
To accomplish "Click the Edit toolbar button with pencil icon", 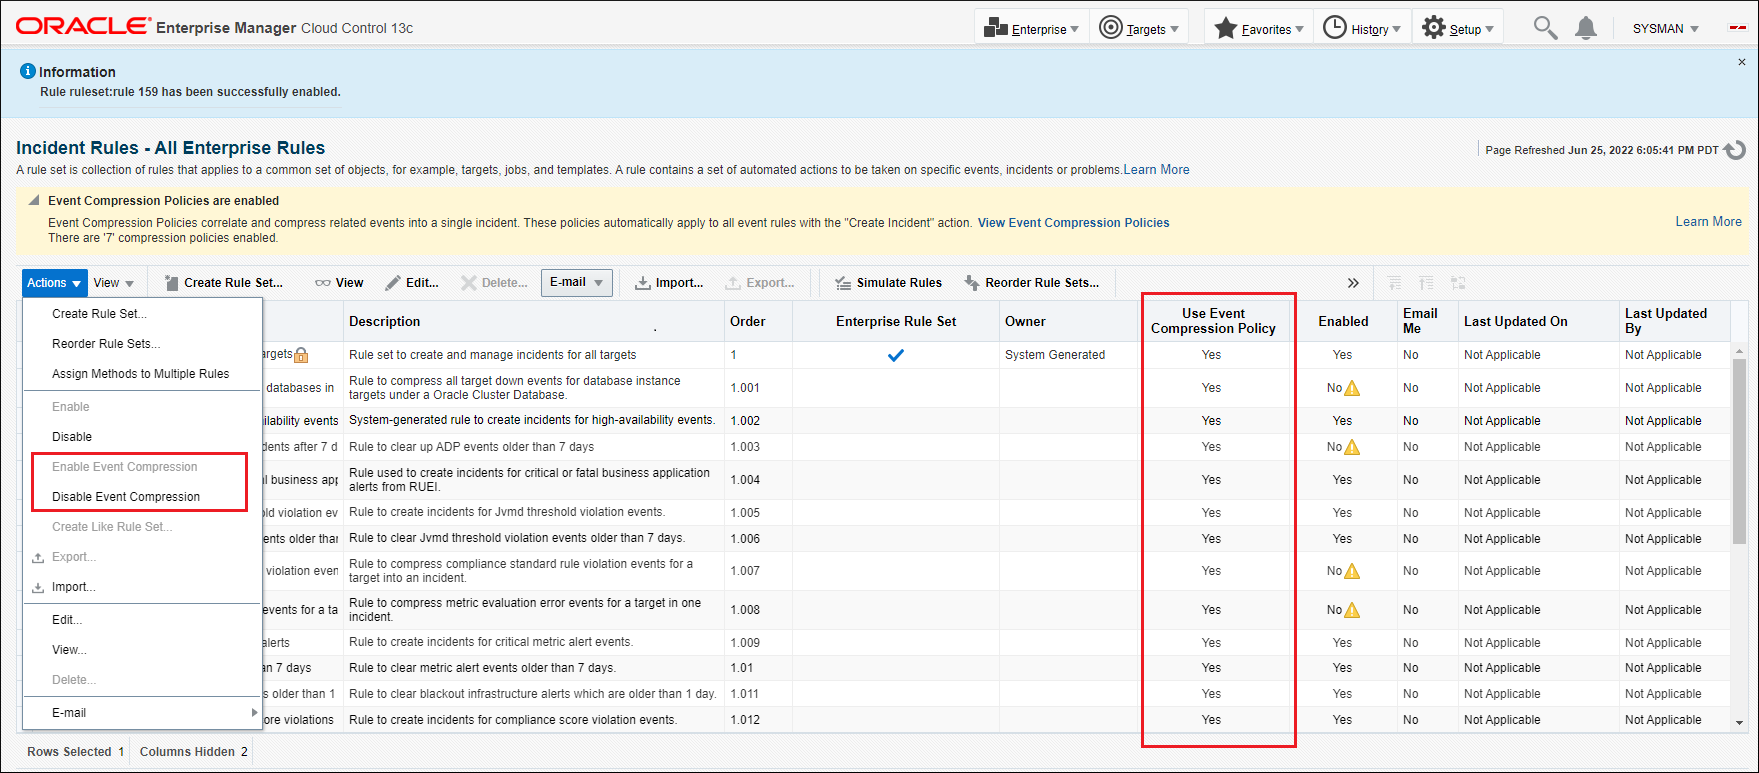I will (x=412, y=283).
